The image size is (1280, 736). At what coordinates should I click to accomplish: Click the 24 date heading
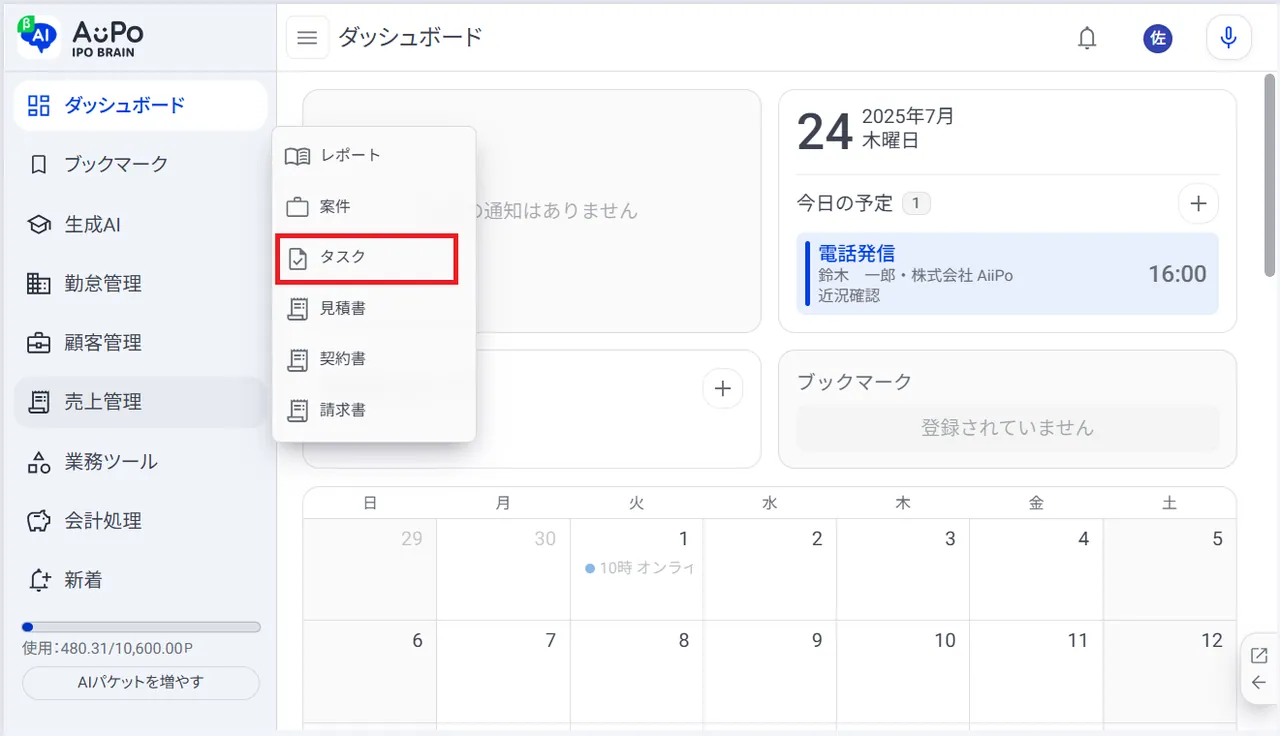coord(825,130)
